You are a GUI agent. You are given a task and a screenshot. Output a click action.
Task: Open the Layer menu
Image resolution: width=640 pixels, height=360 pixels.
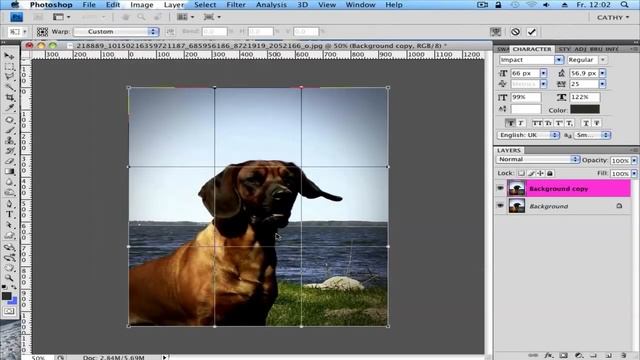174,5
